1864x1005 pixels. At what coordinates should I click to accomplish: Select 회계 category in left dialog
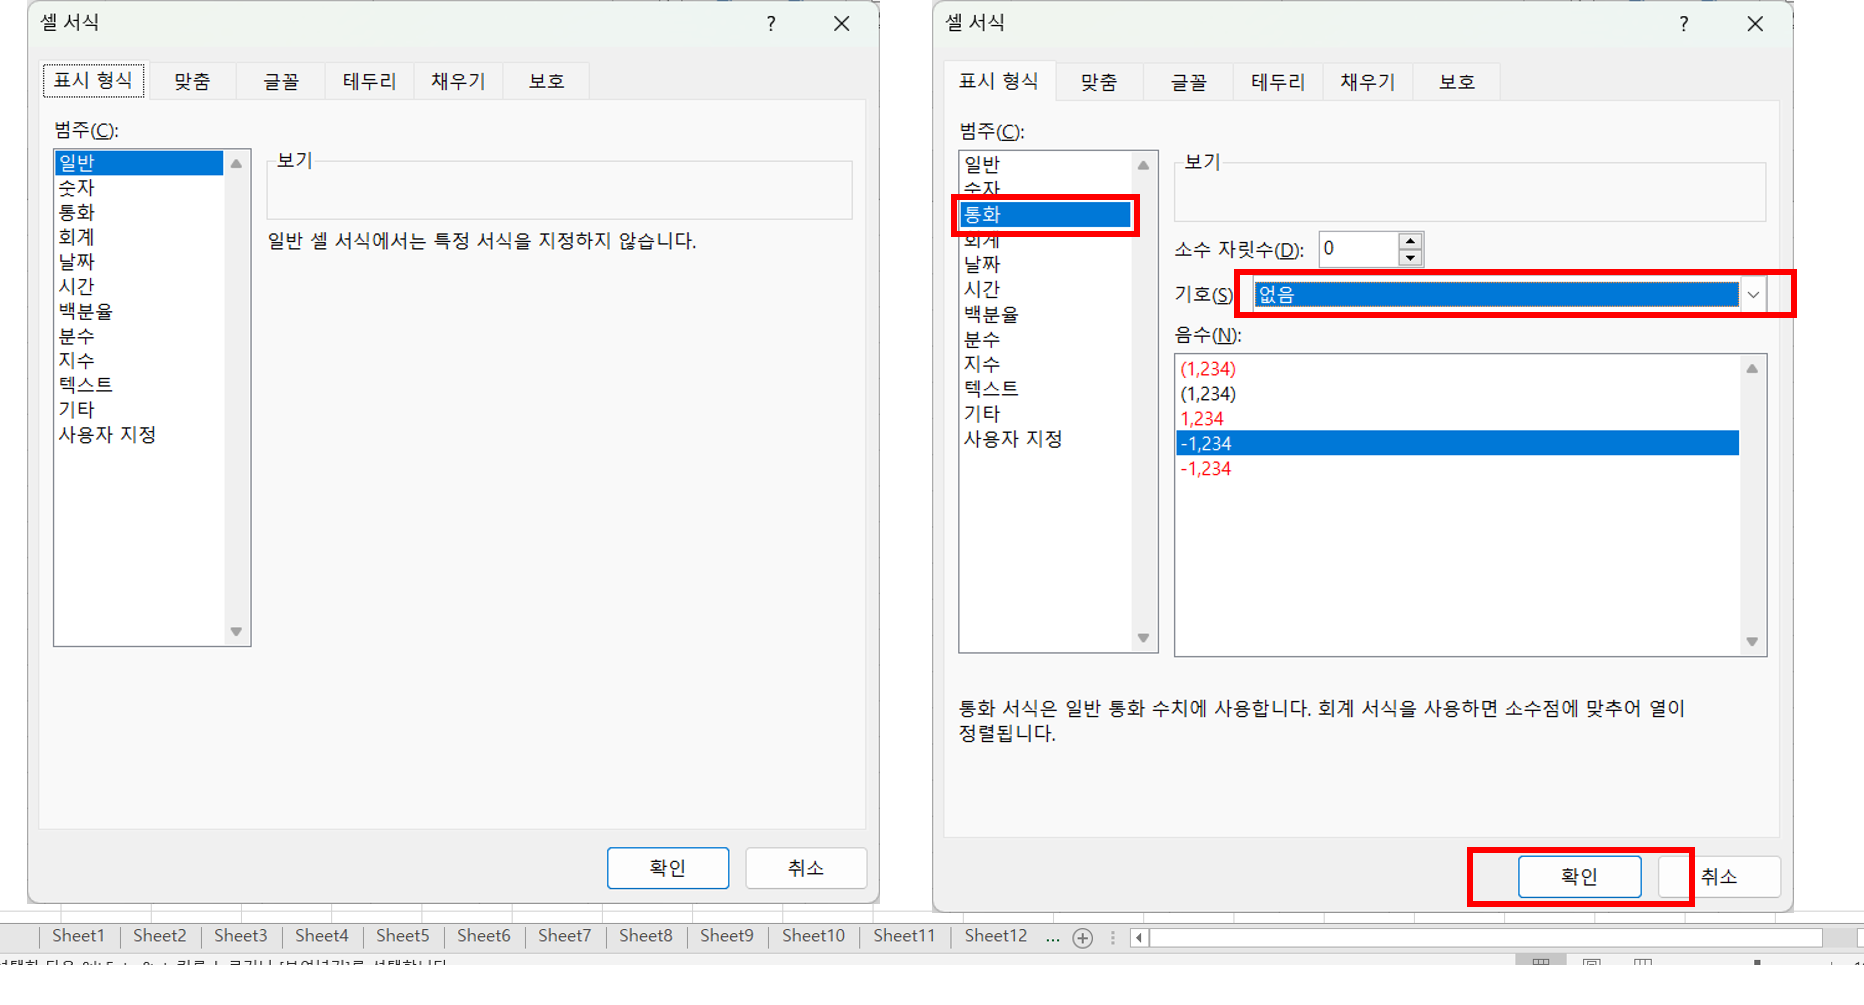click(139, 237)
